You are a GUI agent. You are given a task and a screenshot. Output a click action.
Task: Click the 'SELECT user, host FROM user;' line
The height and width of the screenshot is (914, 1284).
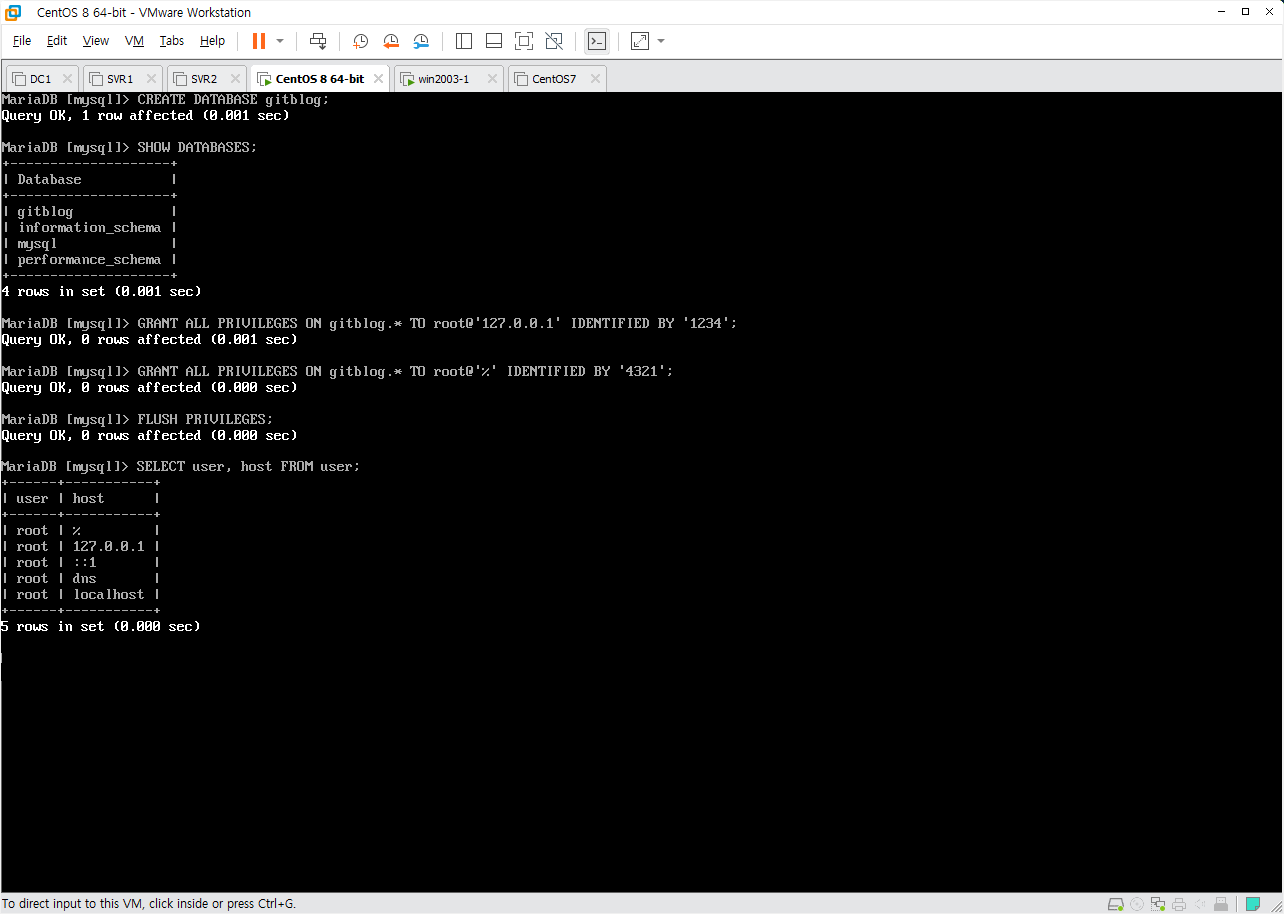tap(181, 466)
